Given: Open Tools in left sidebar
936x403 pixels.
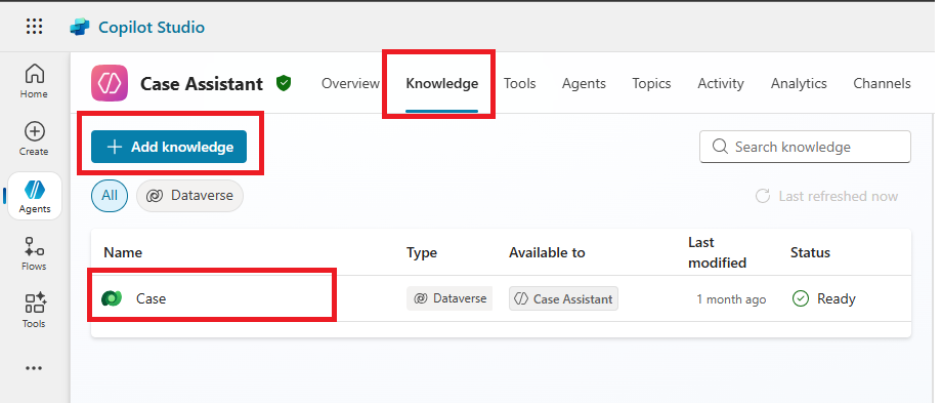Looking at the screenshot, I should pyautogui.click(x=34, y=310).
